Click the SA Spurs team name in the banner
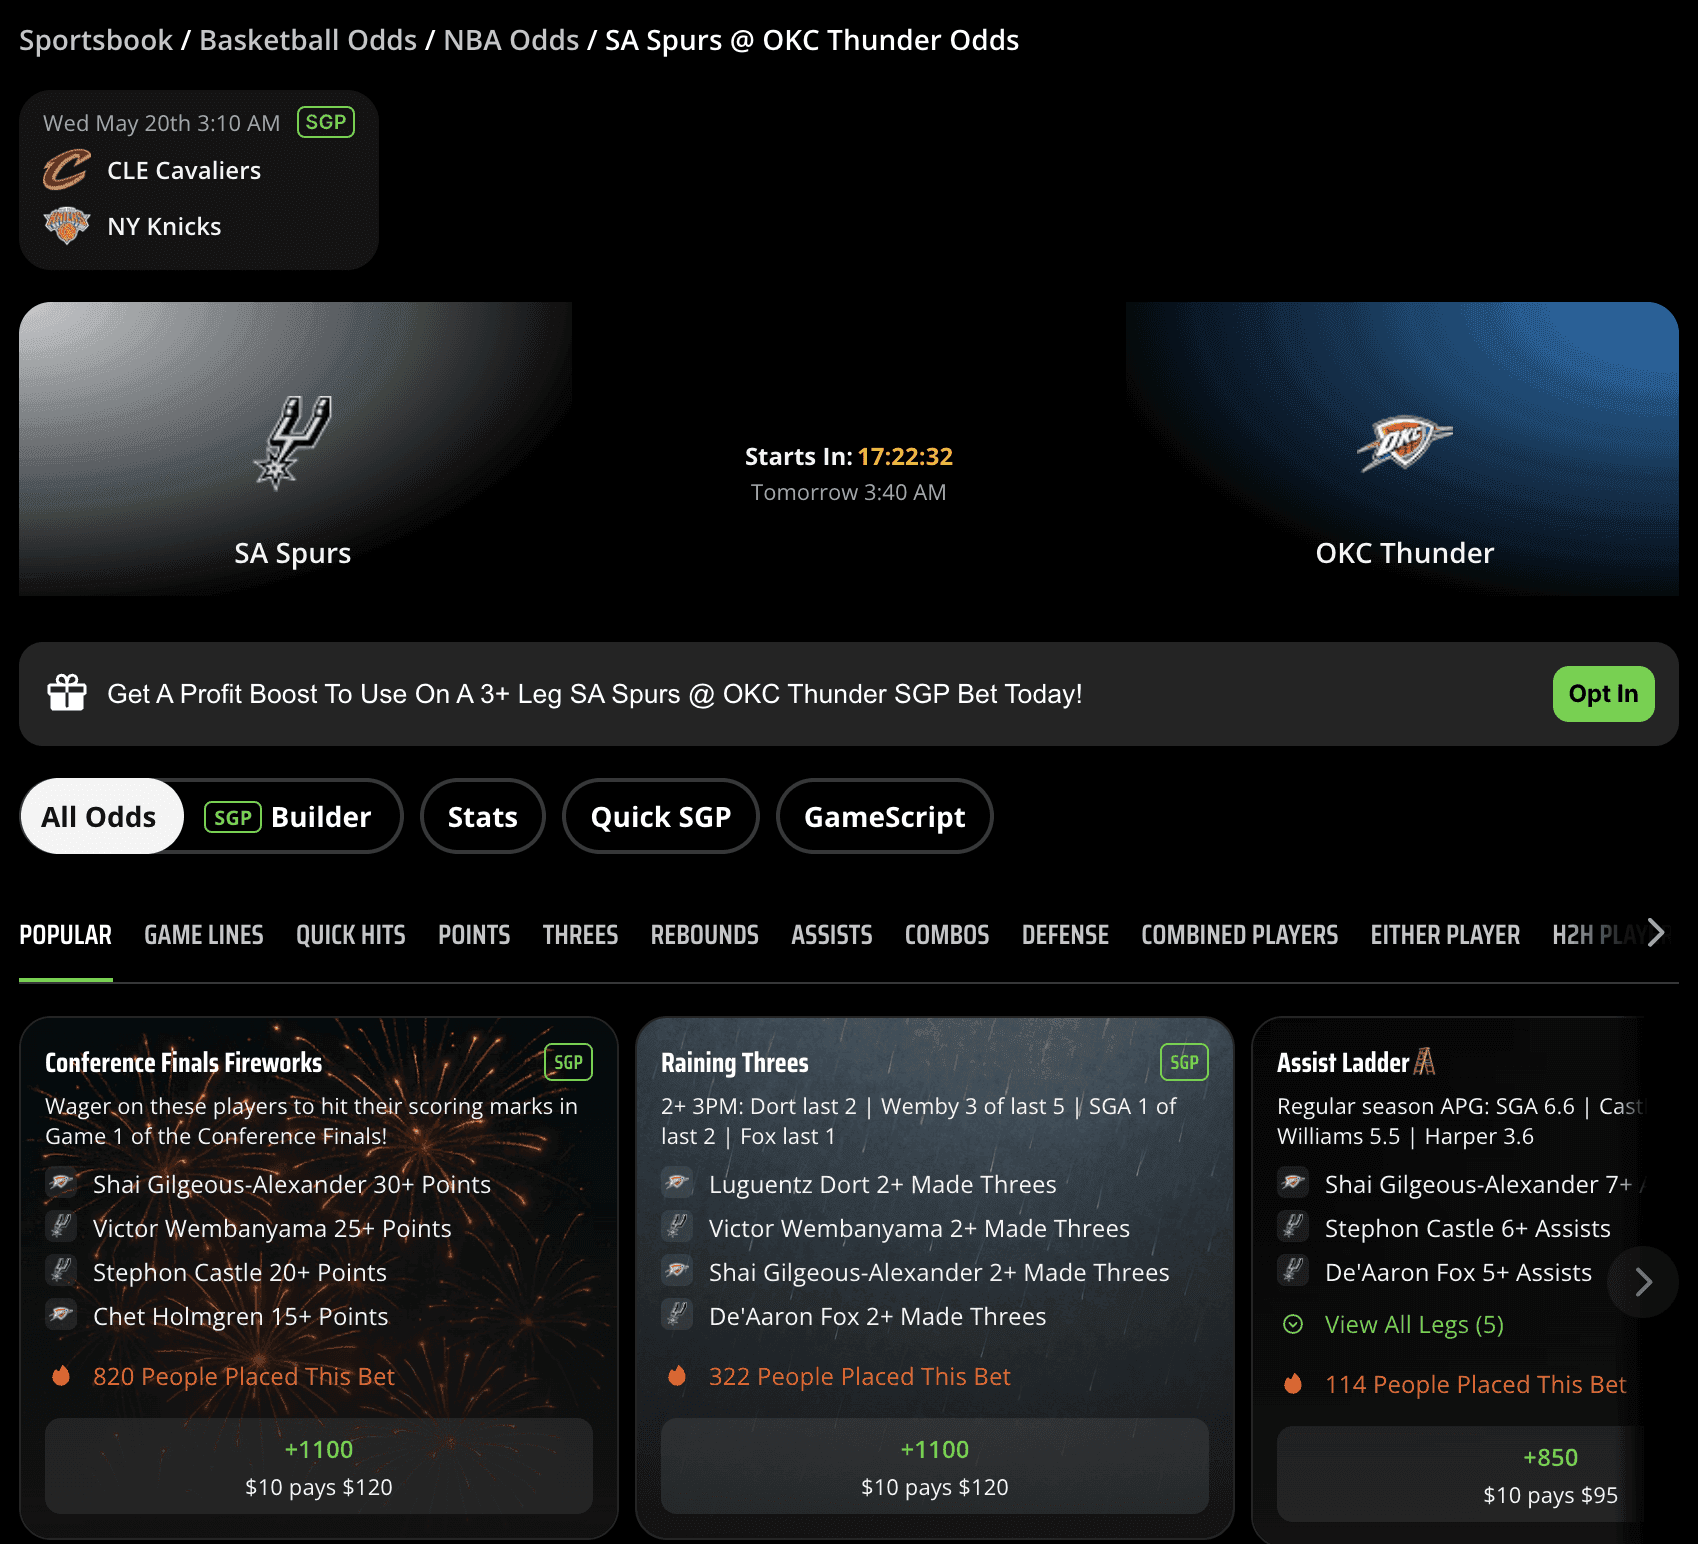This screenshot has width=1698, height=1544. 292,553
